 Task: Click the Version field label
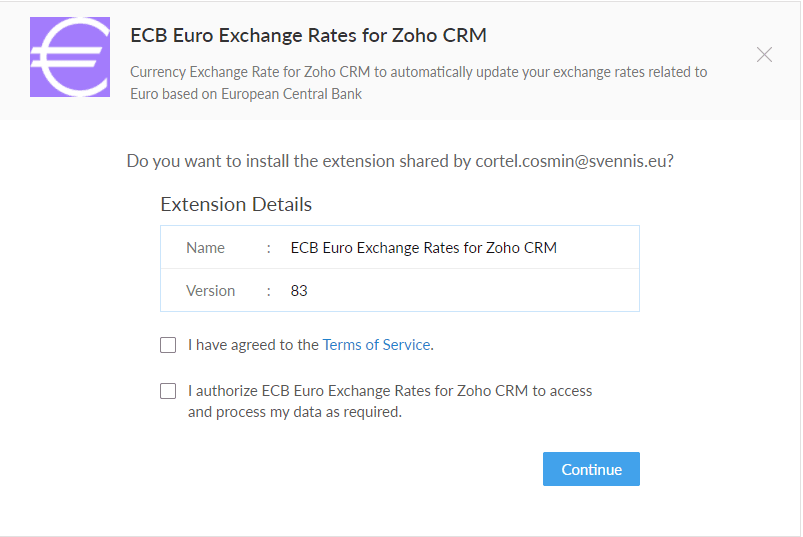pyautogui.click(x=210, y=291)
